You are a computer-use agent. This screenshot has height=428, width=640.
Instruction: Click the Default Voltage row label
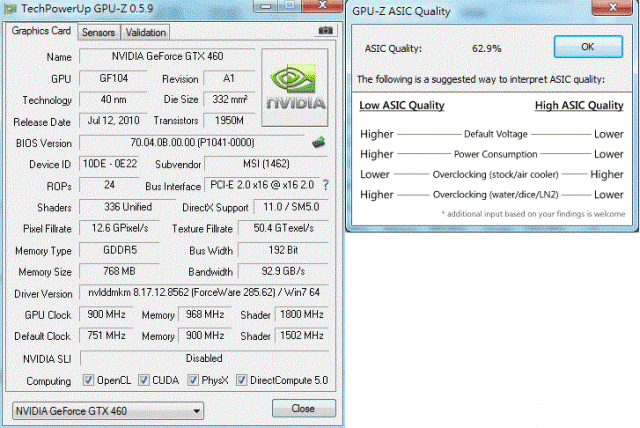(x=496, y=134)
